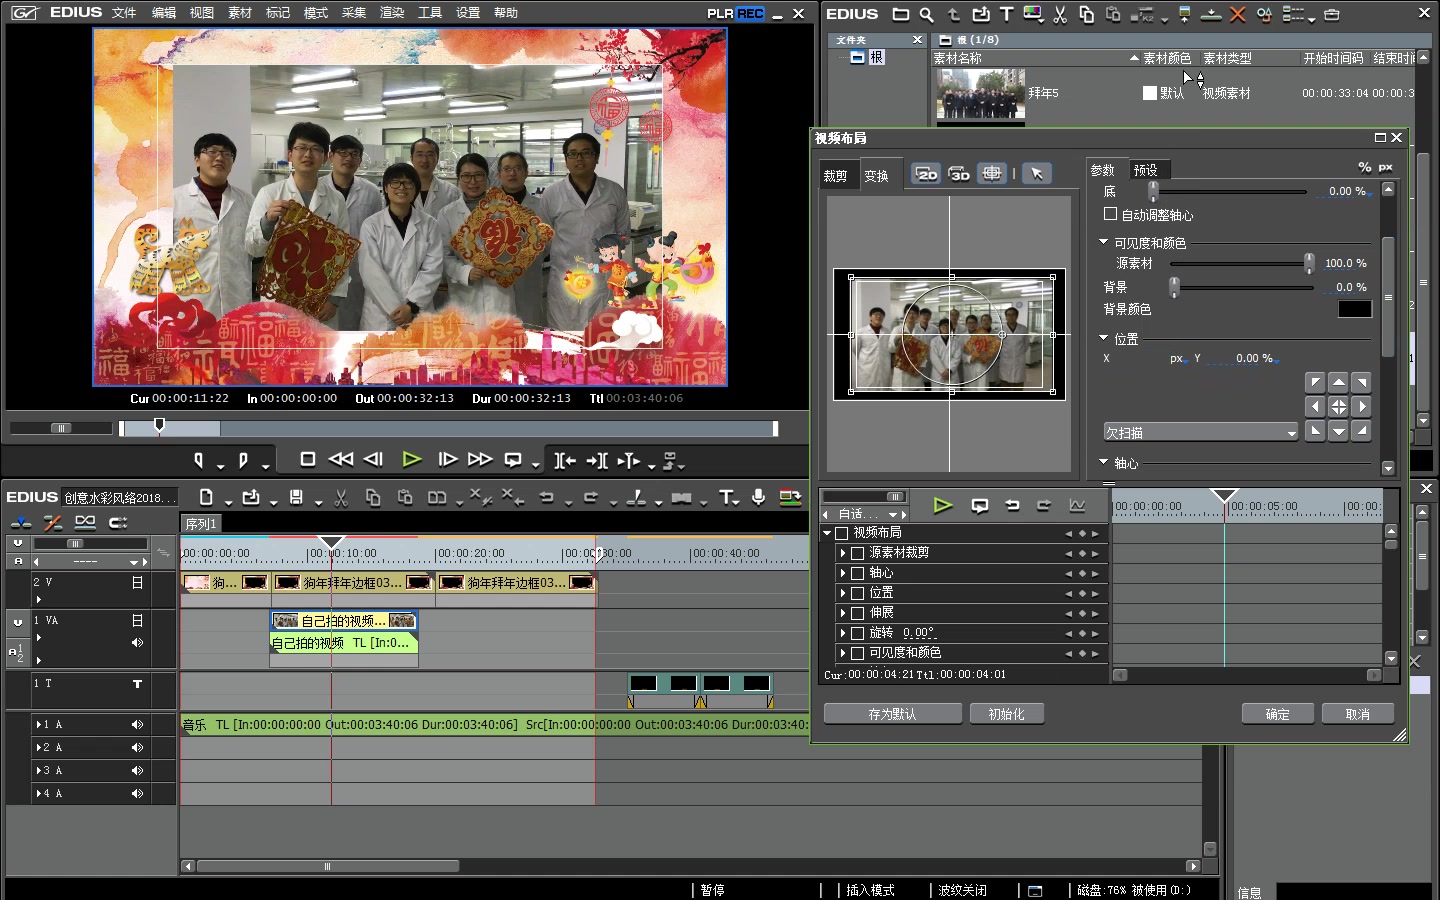Open the voice-over microphone tool

point(759,497)
